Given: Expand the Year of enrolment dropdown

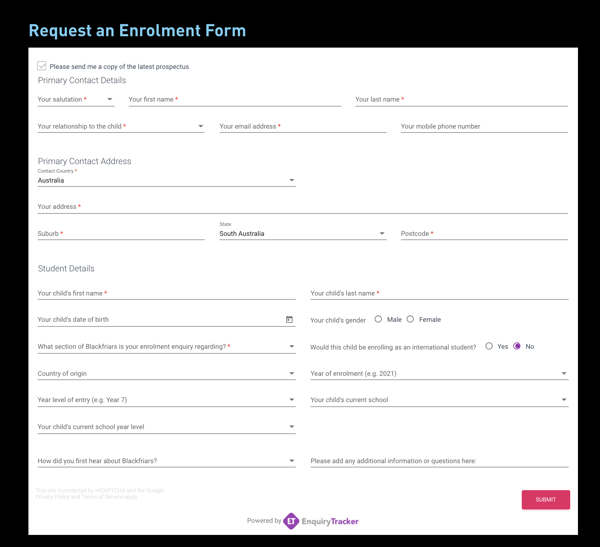Looking at the screenshot, I should click(439, 373).
